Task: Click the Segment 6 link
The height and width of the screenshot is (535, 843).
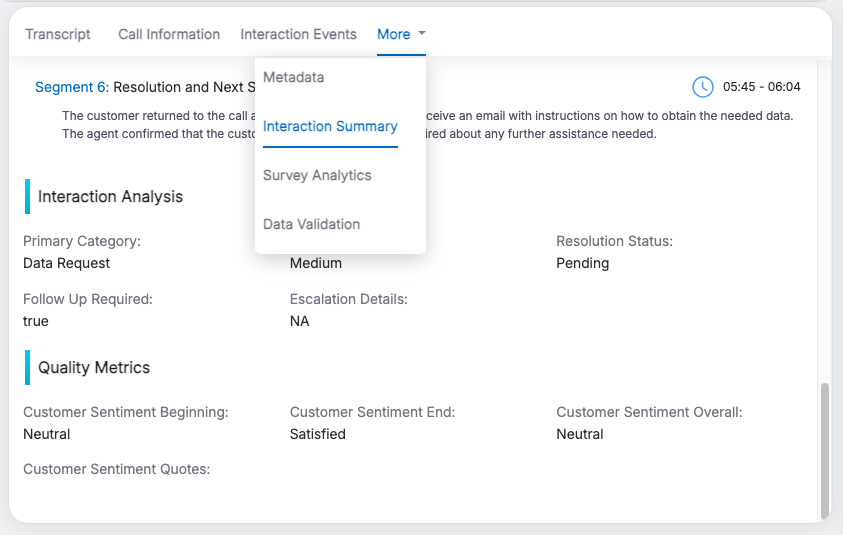Action: point(71,87)
